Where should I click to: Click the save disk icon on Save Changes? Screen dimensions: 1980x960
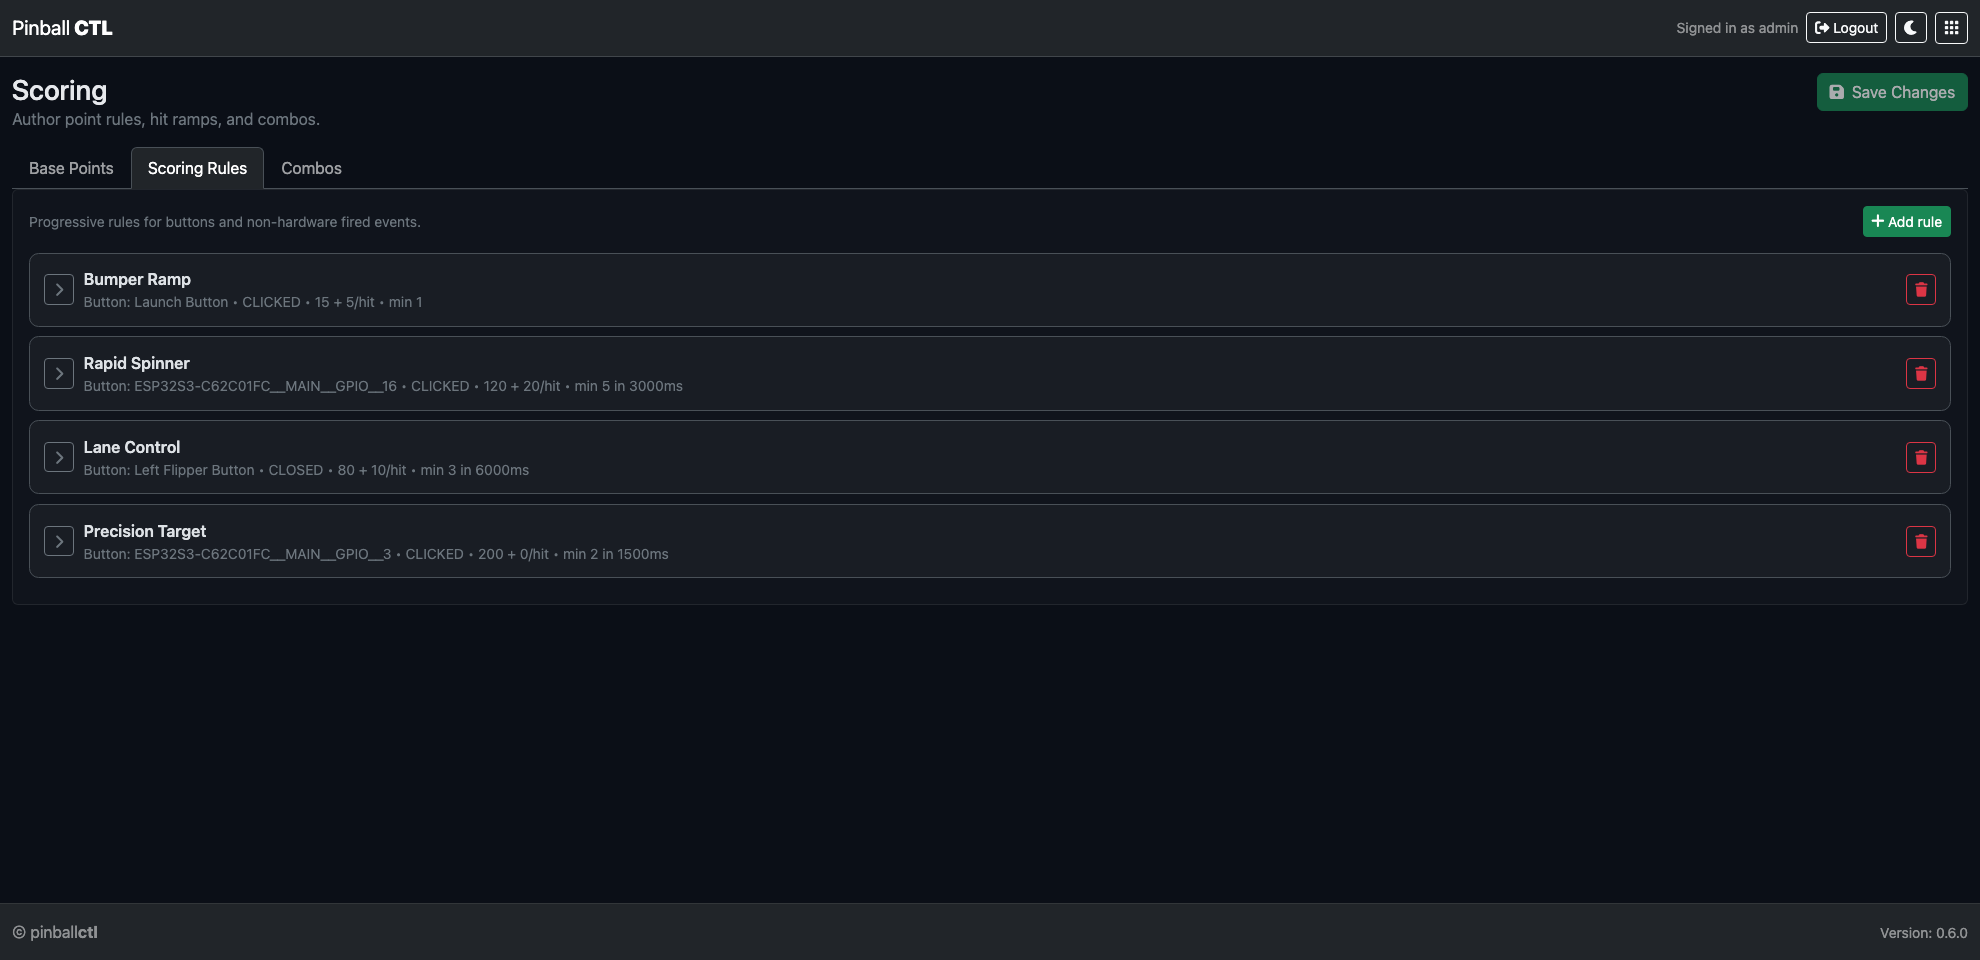tap(1837, 91)
